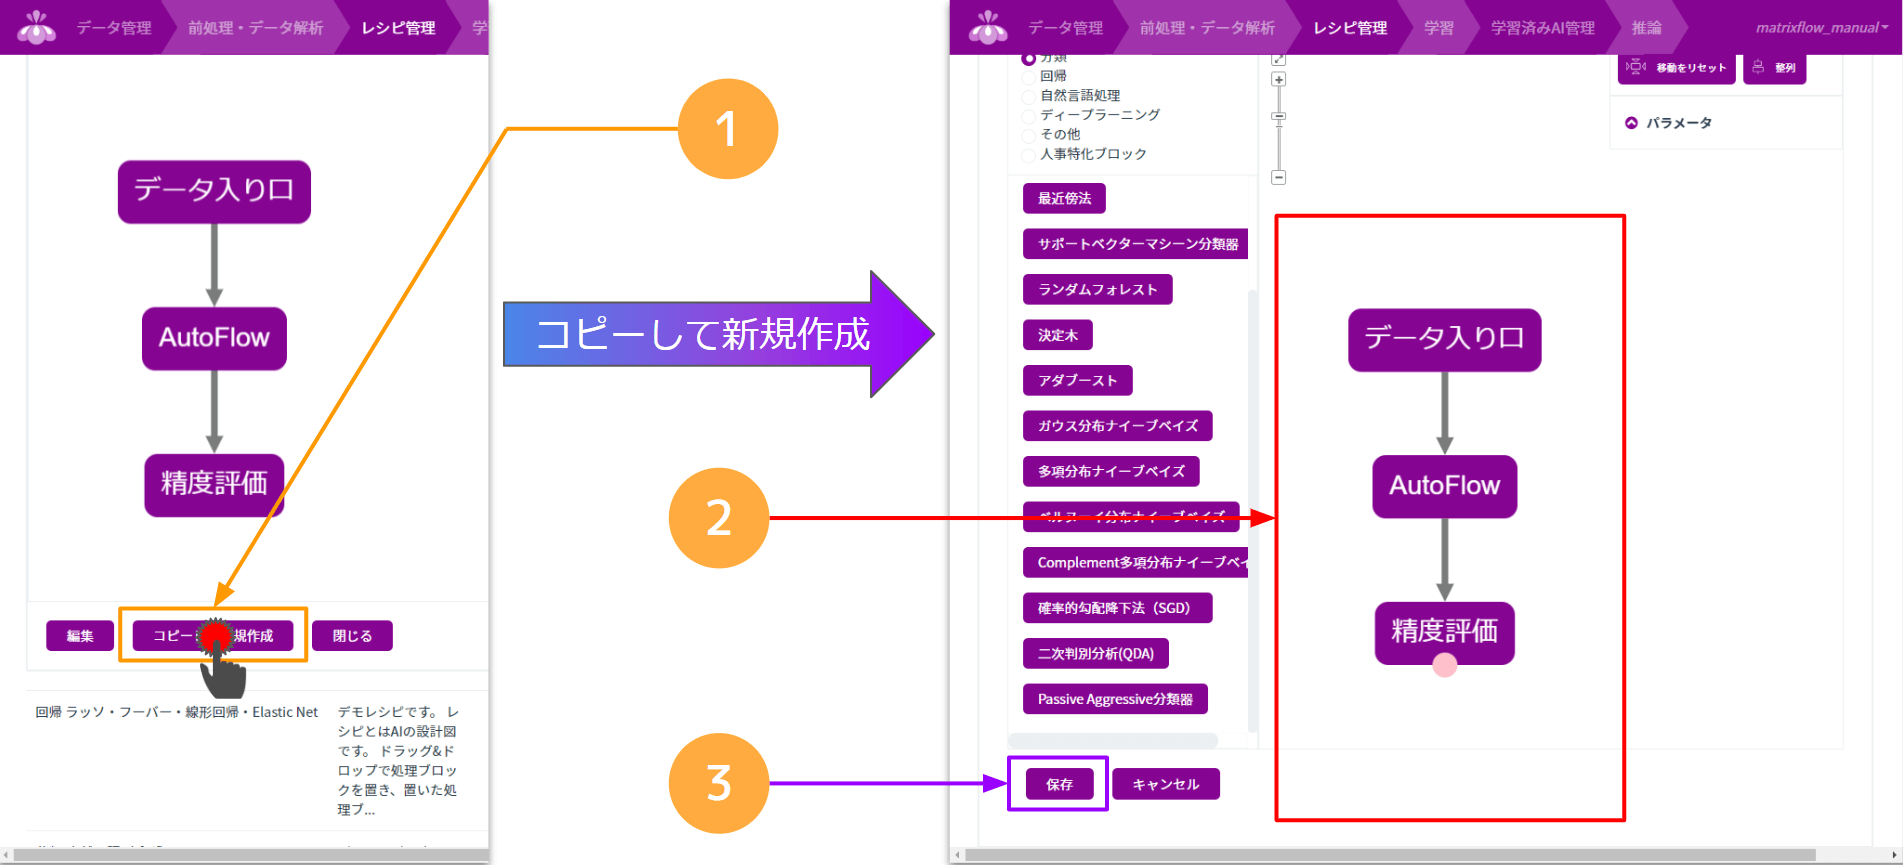Open the matrixflow_manual user dropdown
Screen dimensions: 1903x865
(1821, 28)
